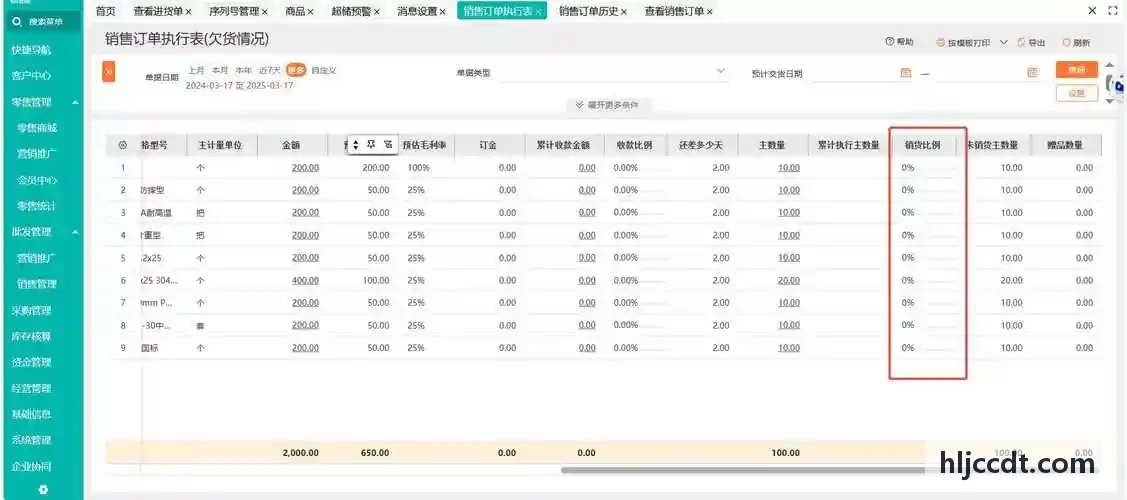Viewport: 1127px width, 500px height.
Task: Switch to the 查看销售订单 tab
Action: [x=674, y=11]
